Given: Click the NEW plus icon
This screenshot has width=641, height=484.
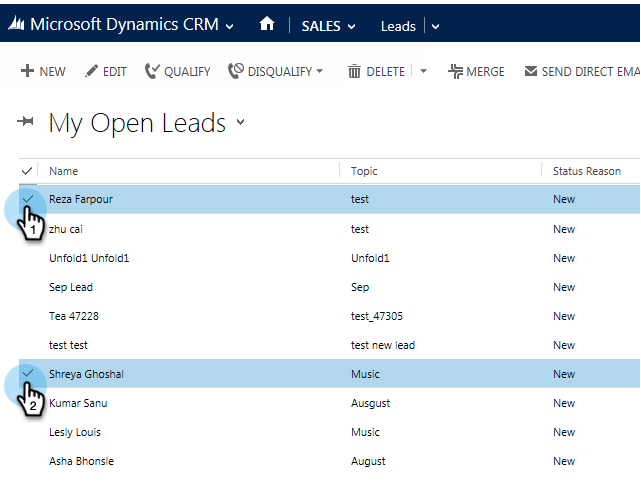Looking at the screenshot, I should (28, 72).
